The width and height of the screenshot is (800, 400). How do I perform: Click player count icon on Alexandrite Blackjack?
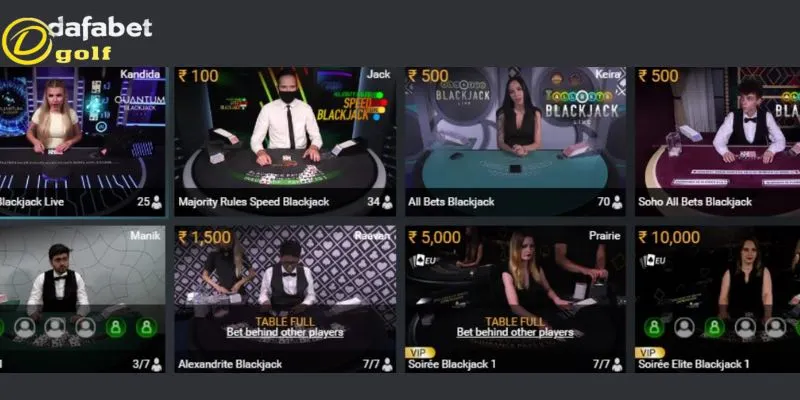[x=387, y=365]
